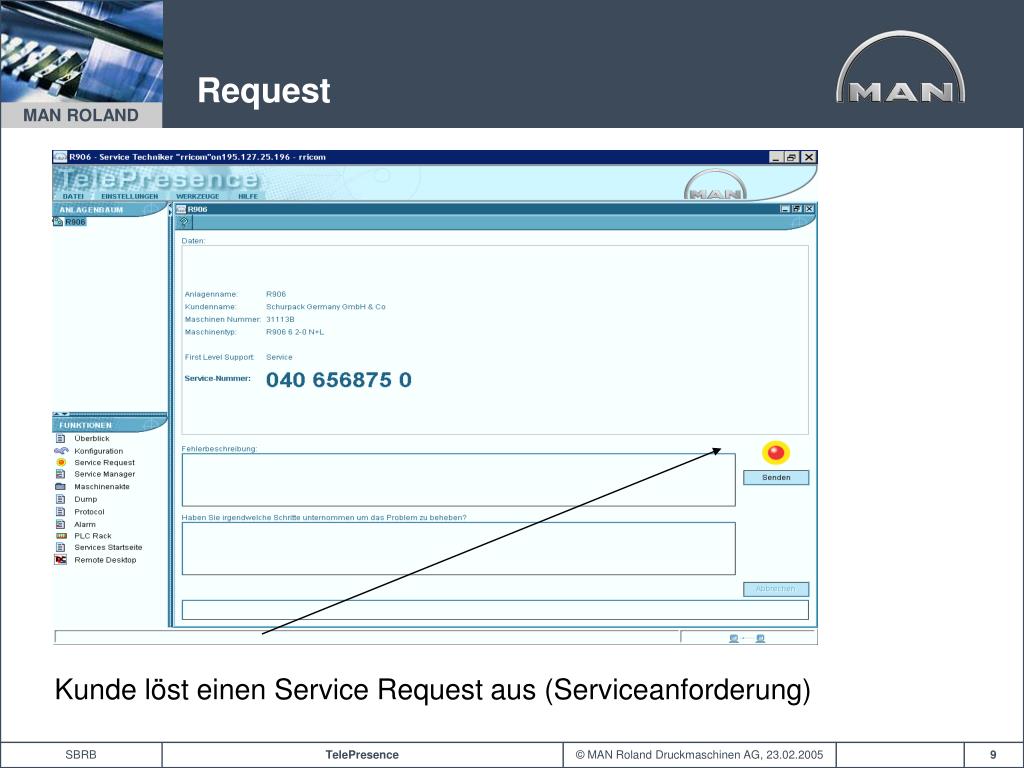Open Alarm label in Funktionen
Viewport: 1024px width, 768px height.
coord(85,524)
